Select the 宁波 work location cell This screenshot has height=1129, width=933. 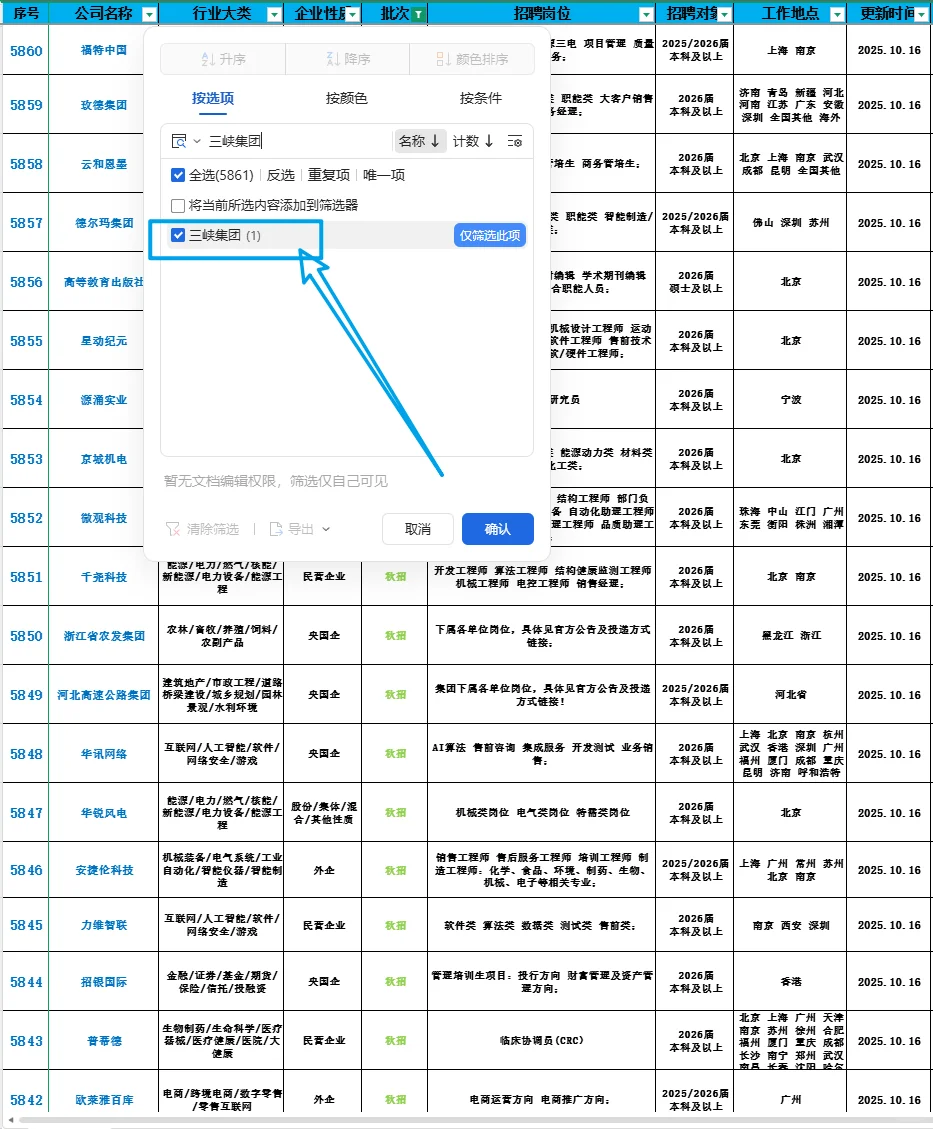pos(790,400)
